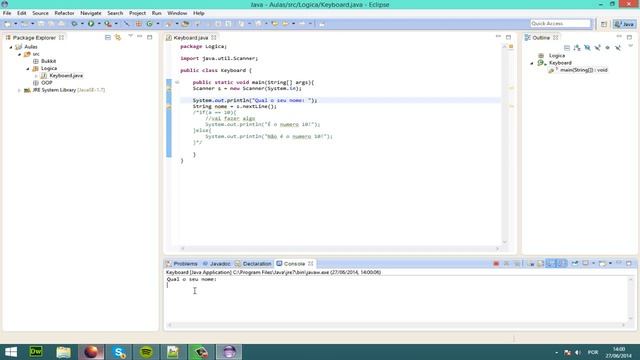
Task: Terminate the running program in Console
Action: pyautogui.click(x=496, y=264)
